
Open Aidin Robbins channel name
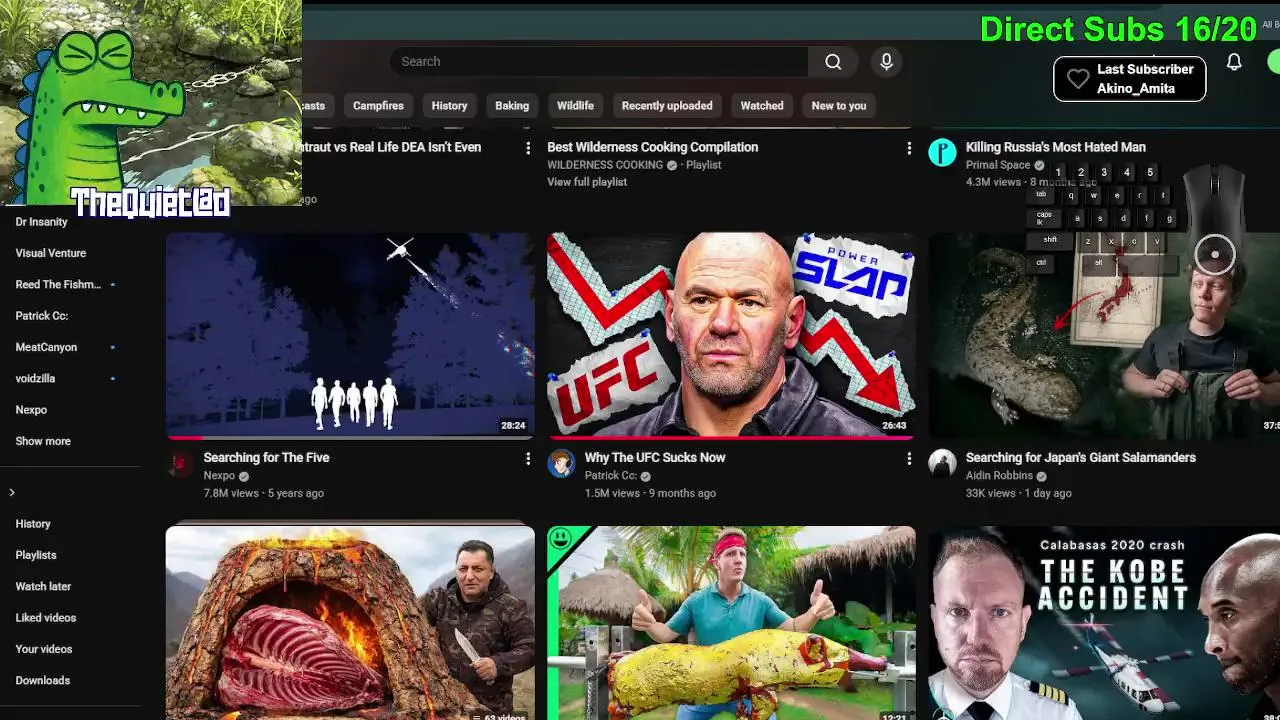(999, 476)
